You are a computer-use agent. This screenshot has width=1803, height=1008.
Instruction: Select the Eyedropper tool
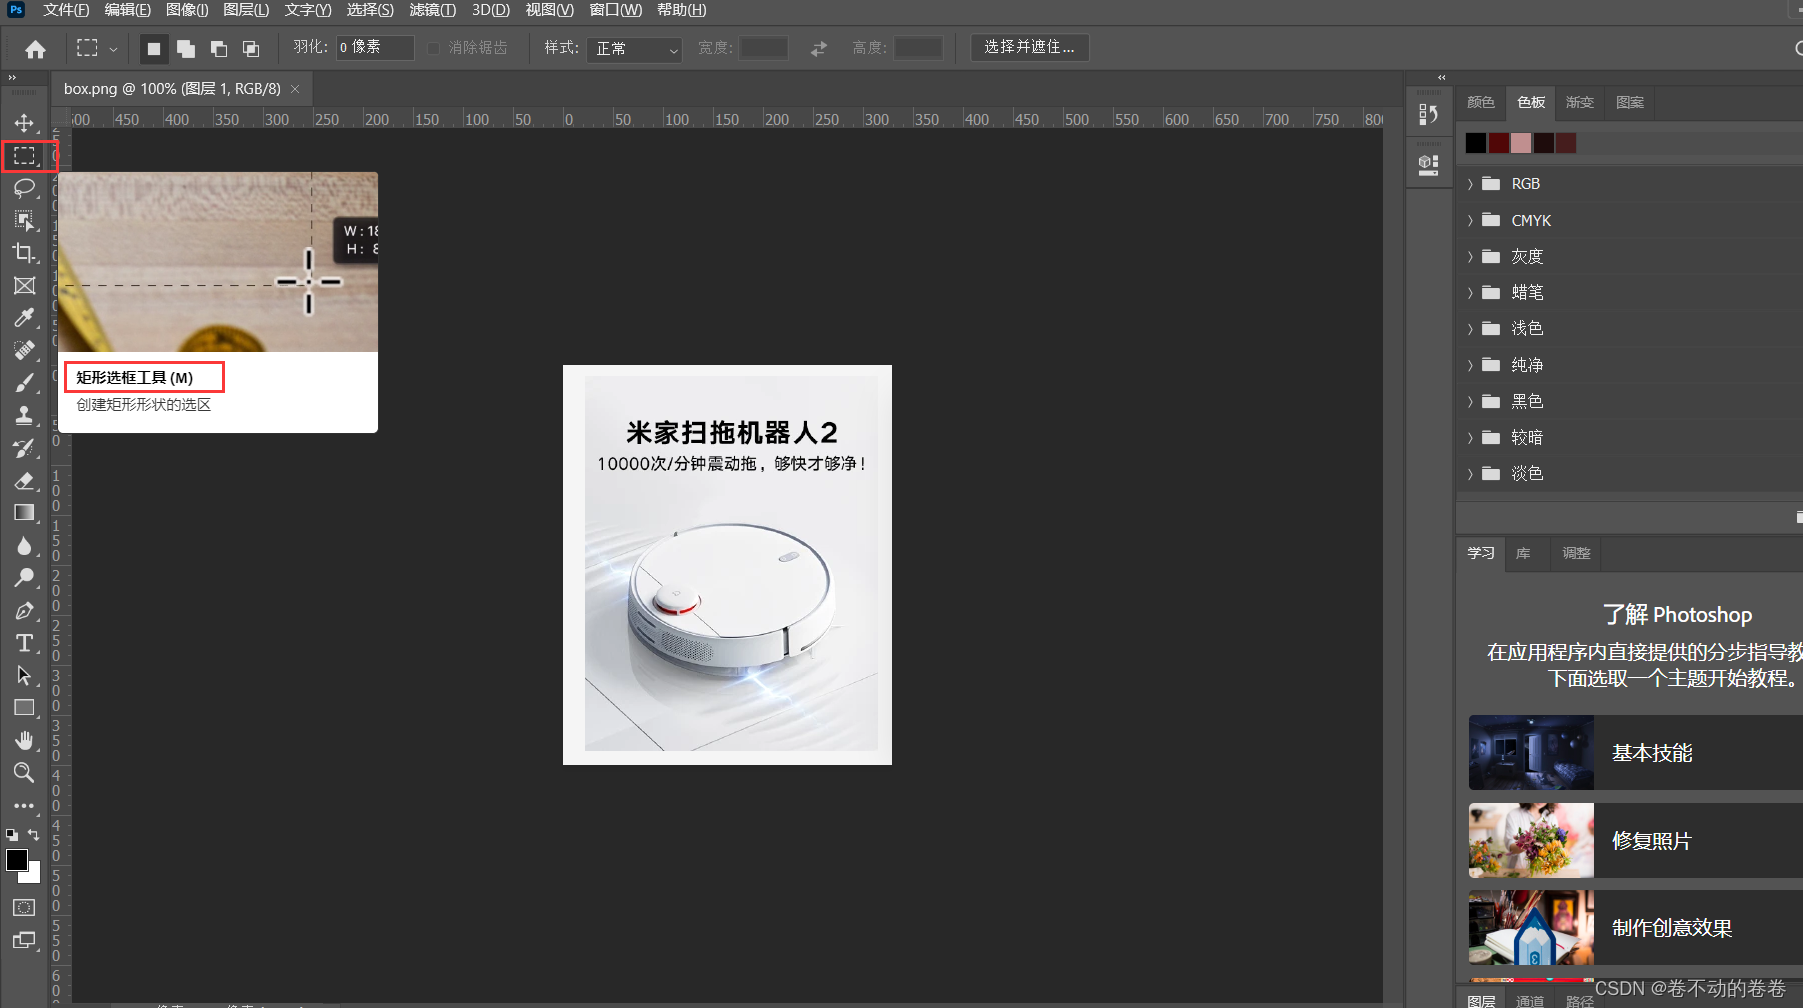point(24,318)
